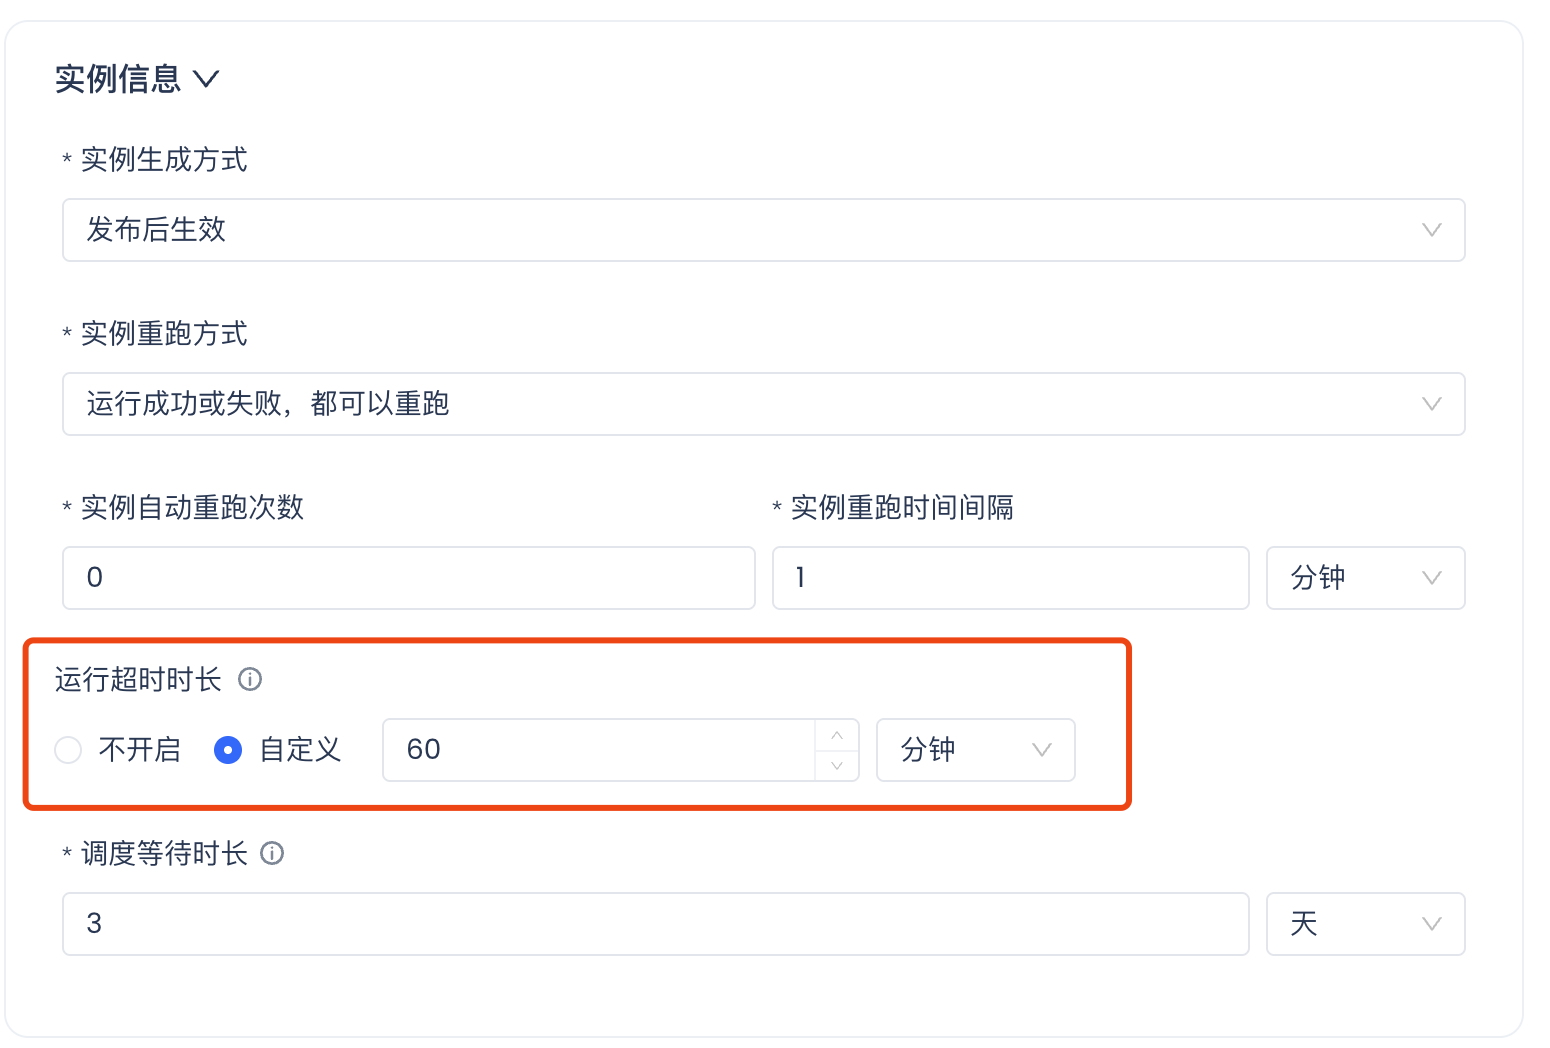This screenshot has height=1048, width=1550.
Task: Click the 调度等待时长 value field showing 3
Action: click(x=655, y=924)
